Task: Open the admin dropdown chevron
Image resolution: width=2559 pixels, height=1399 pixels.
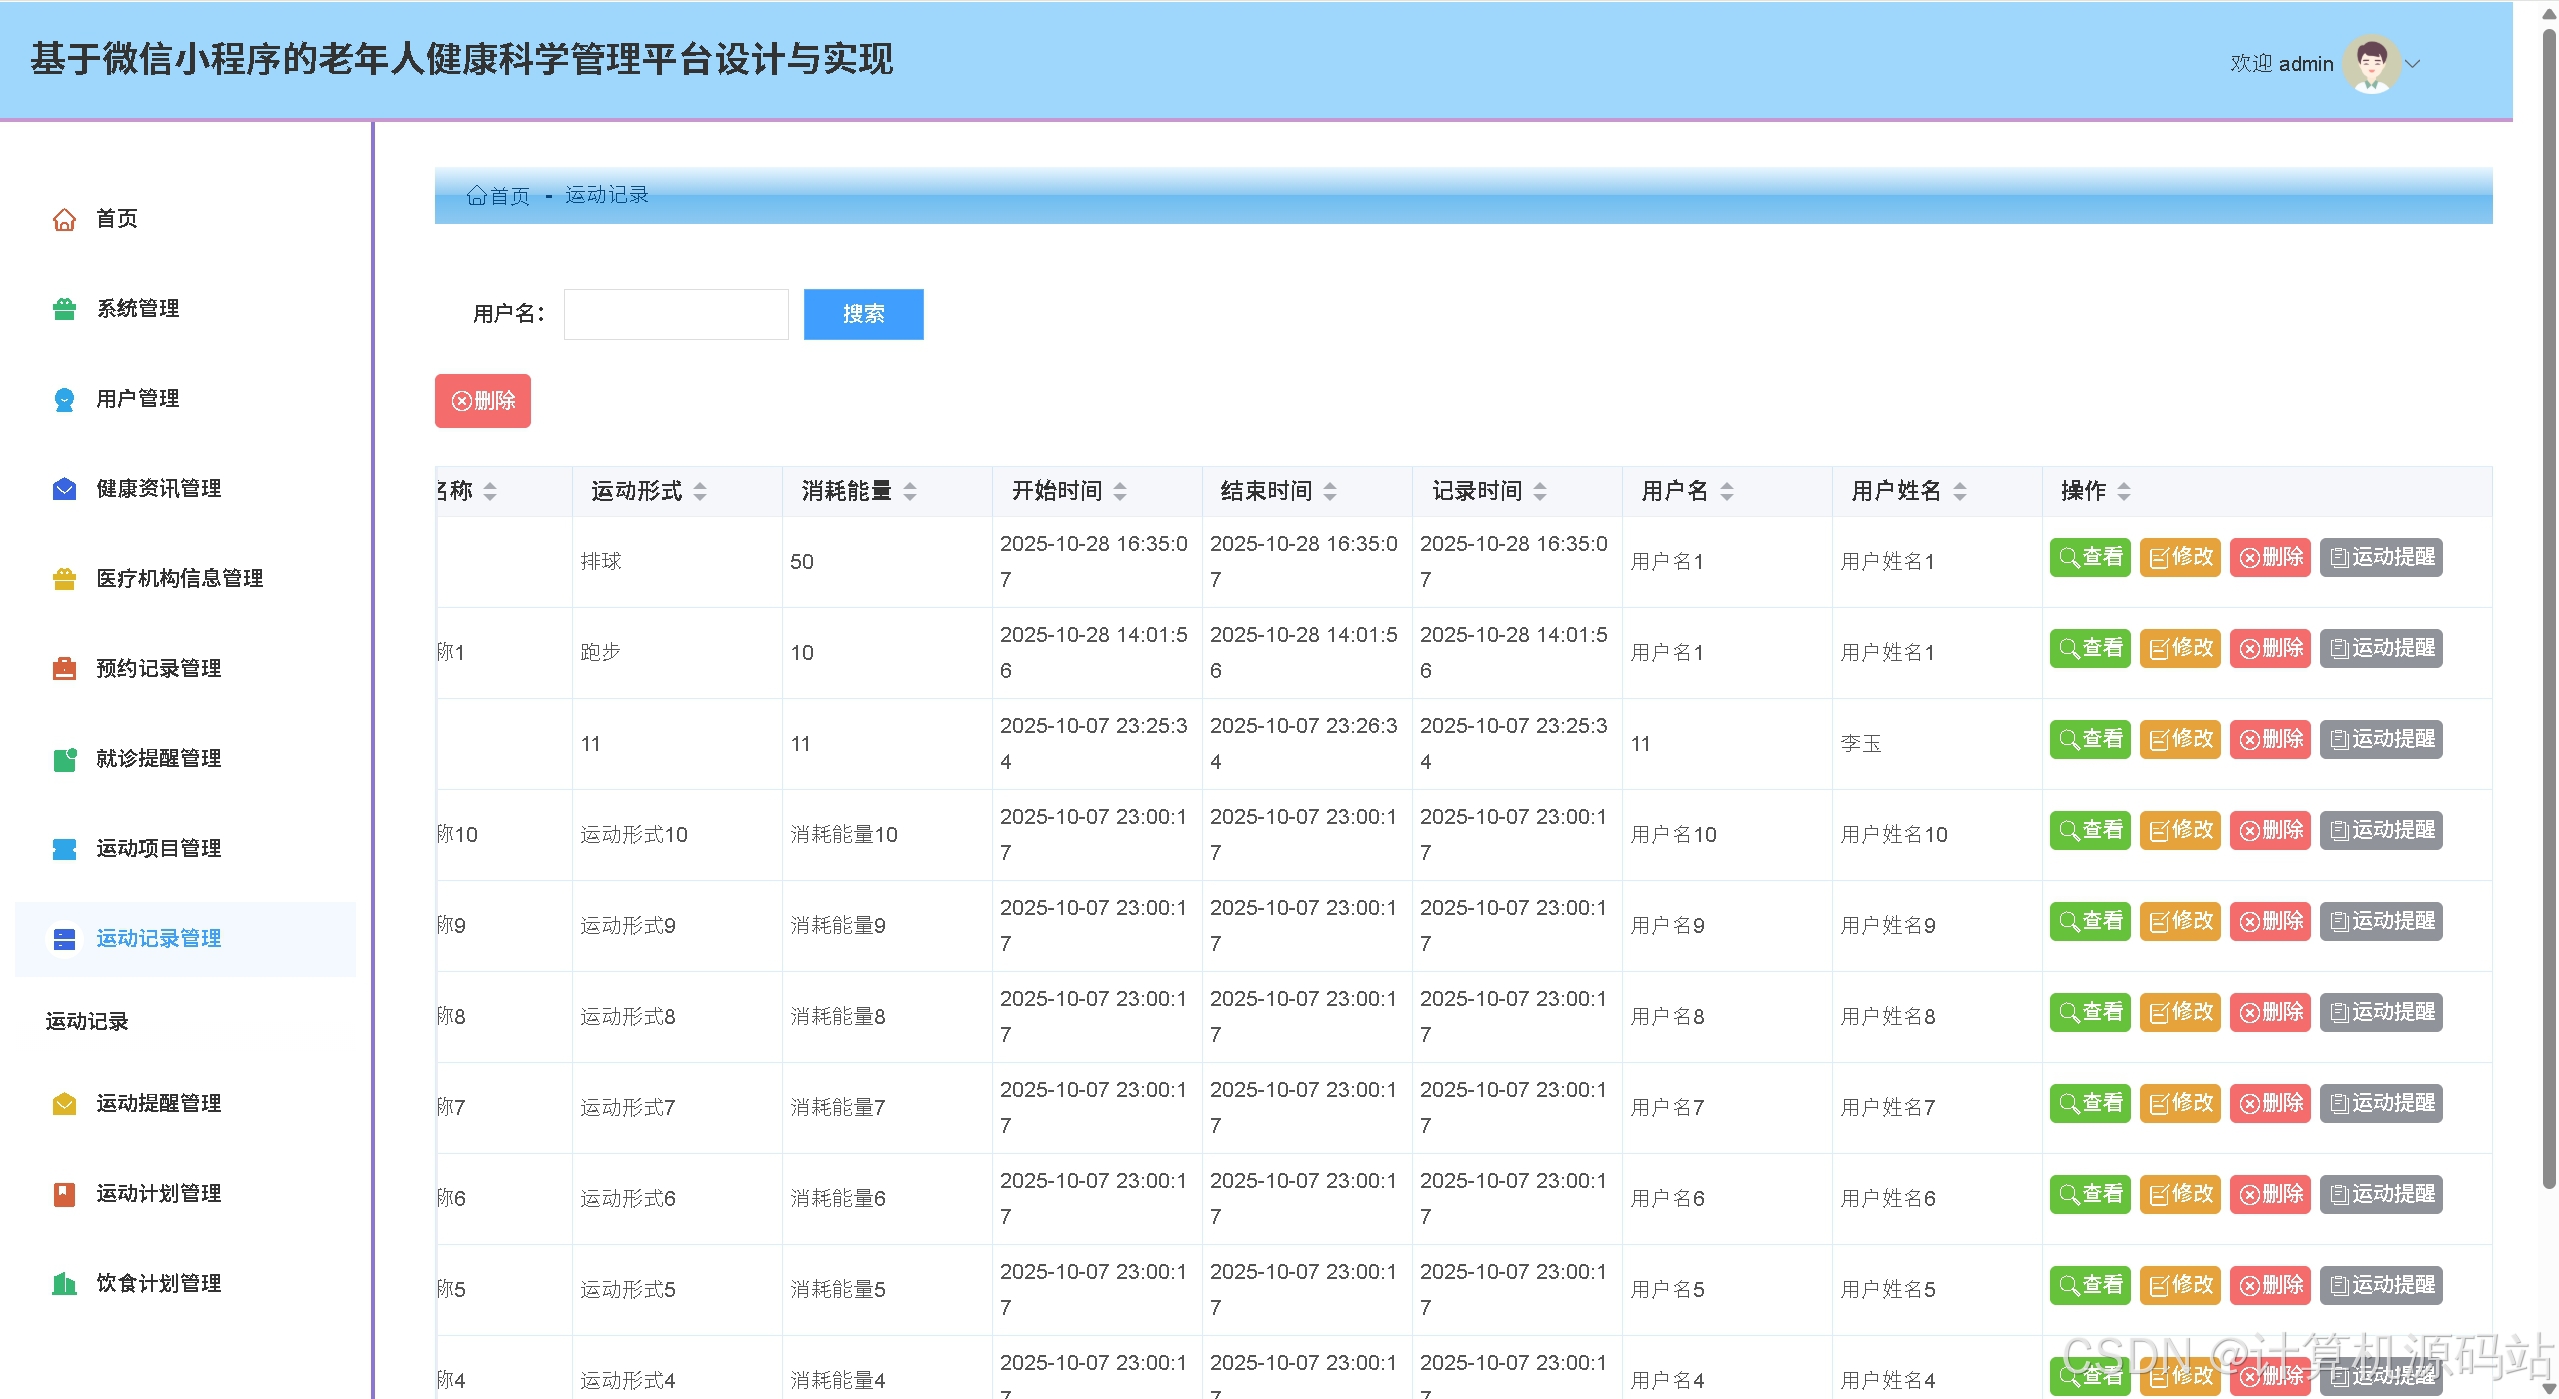Action: tap(2413, 64)
